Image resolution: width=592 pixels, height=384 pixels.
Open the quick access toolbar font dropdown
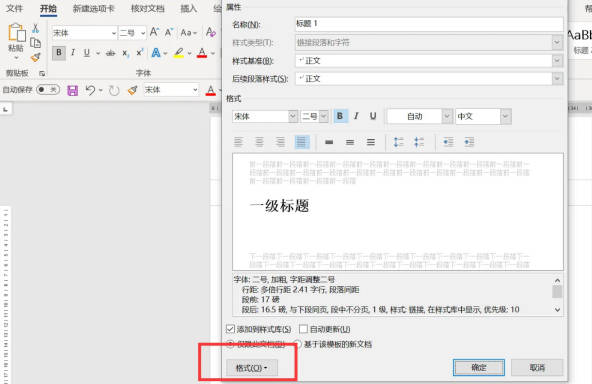point(195,90)
